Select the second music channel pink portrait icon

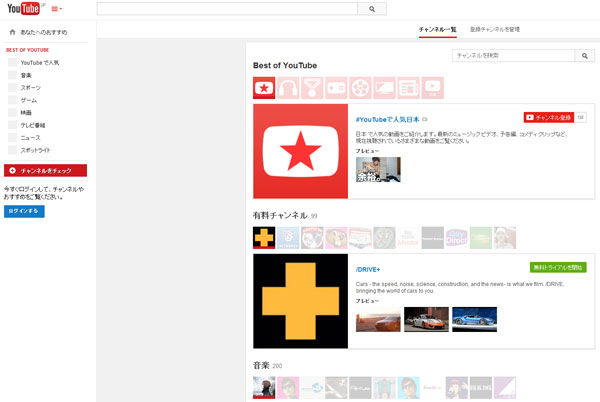click(x=288, y=387)
